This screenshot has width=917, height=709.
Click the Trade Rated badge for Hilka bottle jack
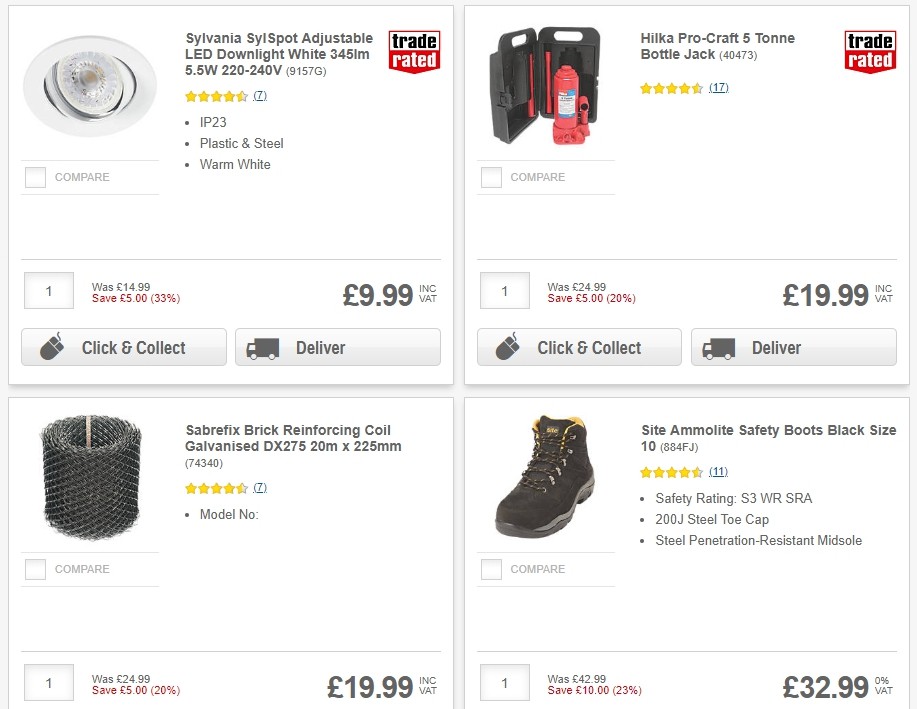point(870,52)
